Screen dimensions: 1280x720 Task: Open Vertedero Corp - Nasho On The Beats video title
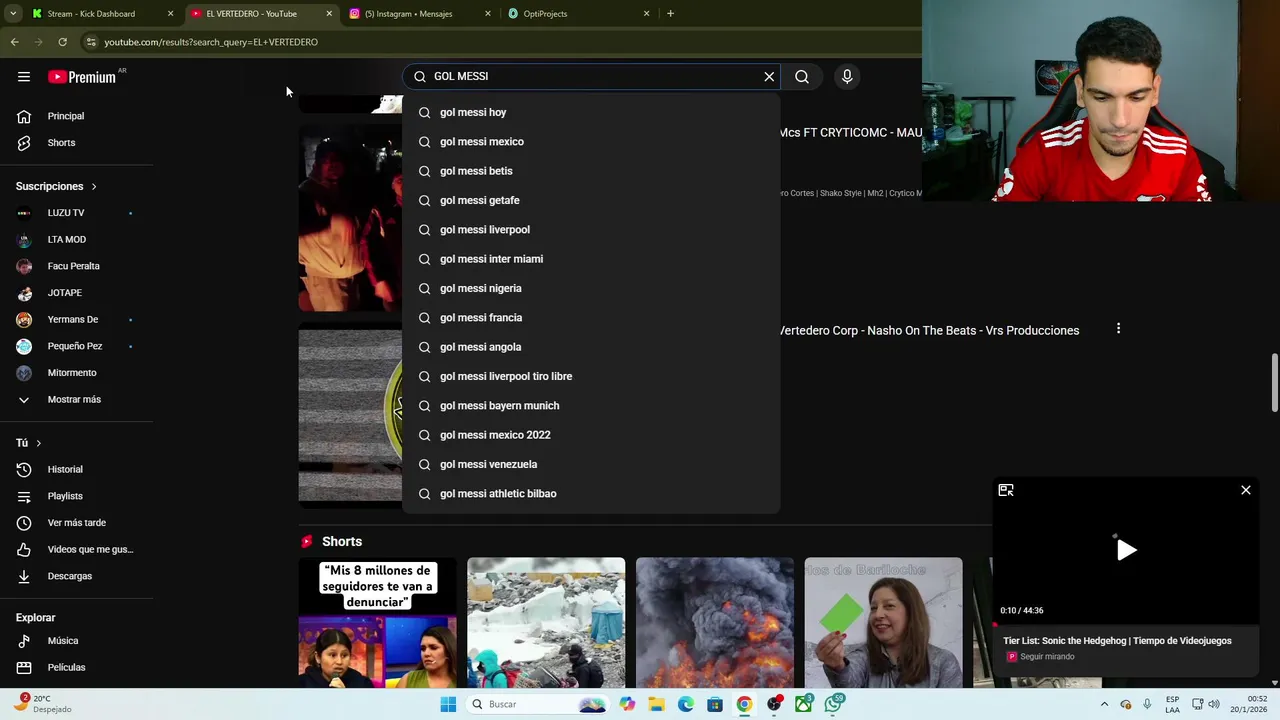(929, 331)
